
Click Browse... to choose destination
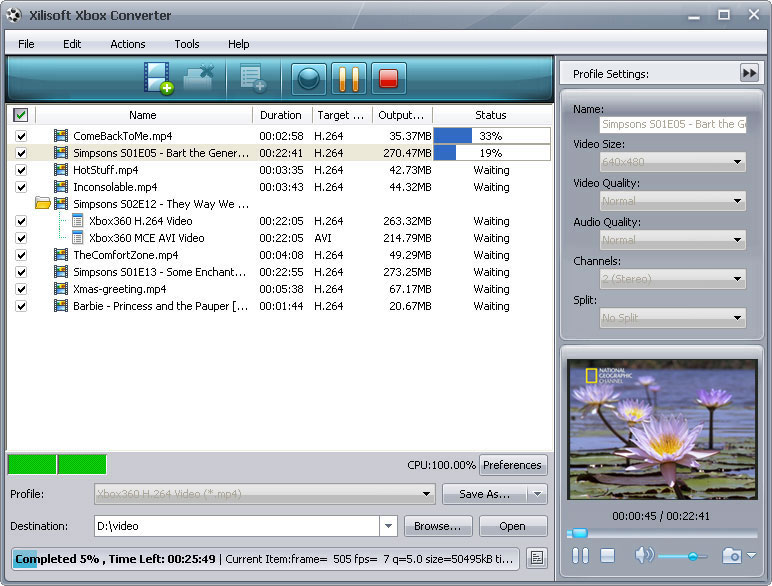point(438,526)
